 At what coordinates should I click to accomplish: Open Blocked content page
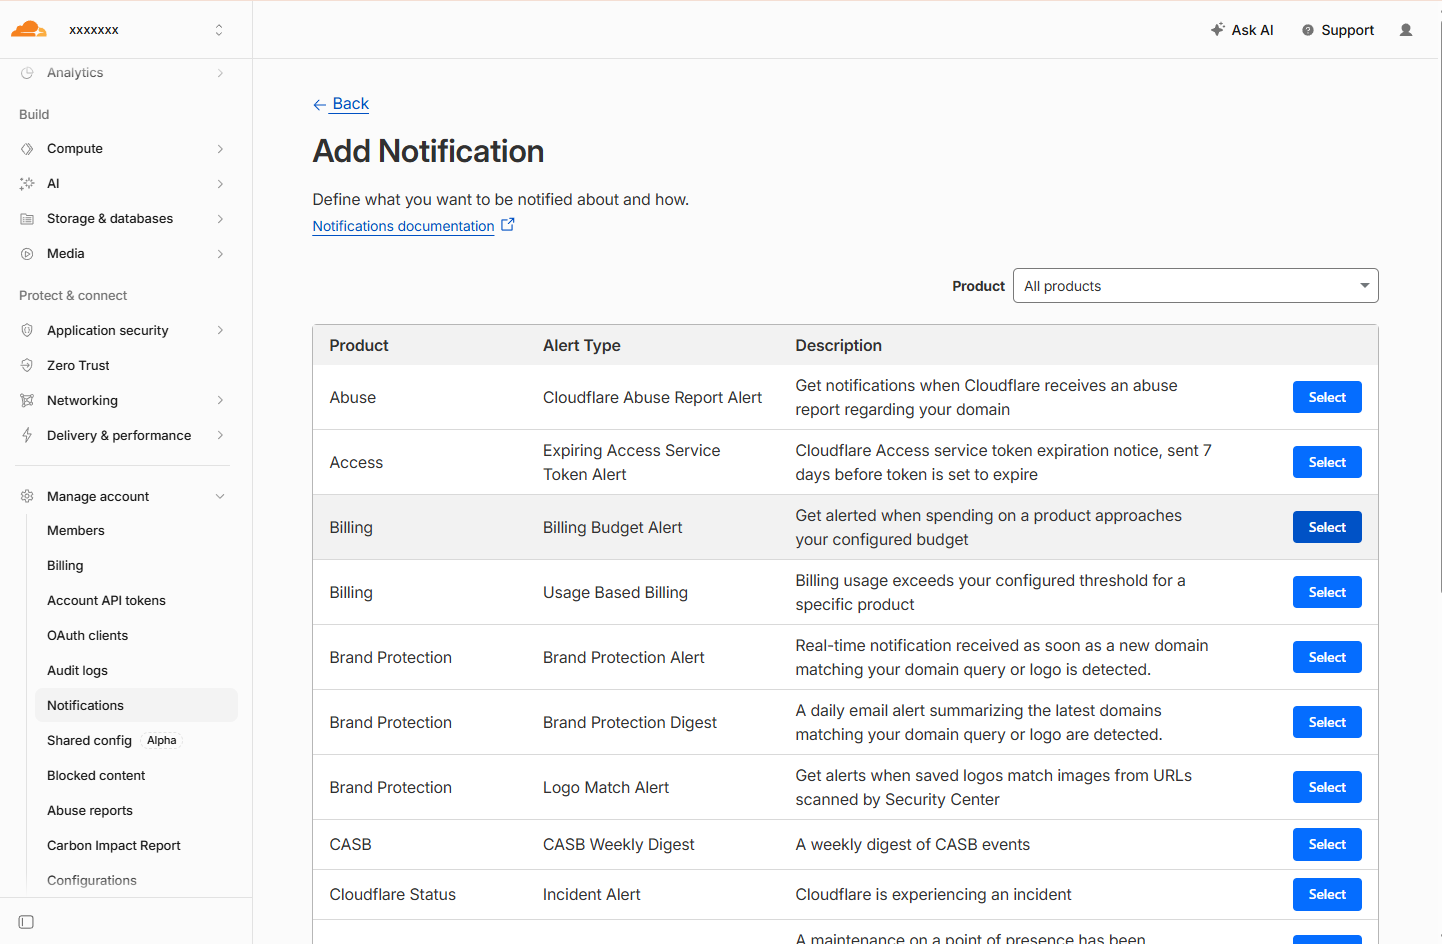136,776
